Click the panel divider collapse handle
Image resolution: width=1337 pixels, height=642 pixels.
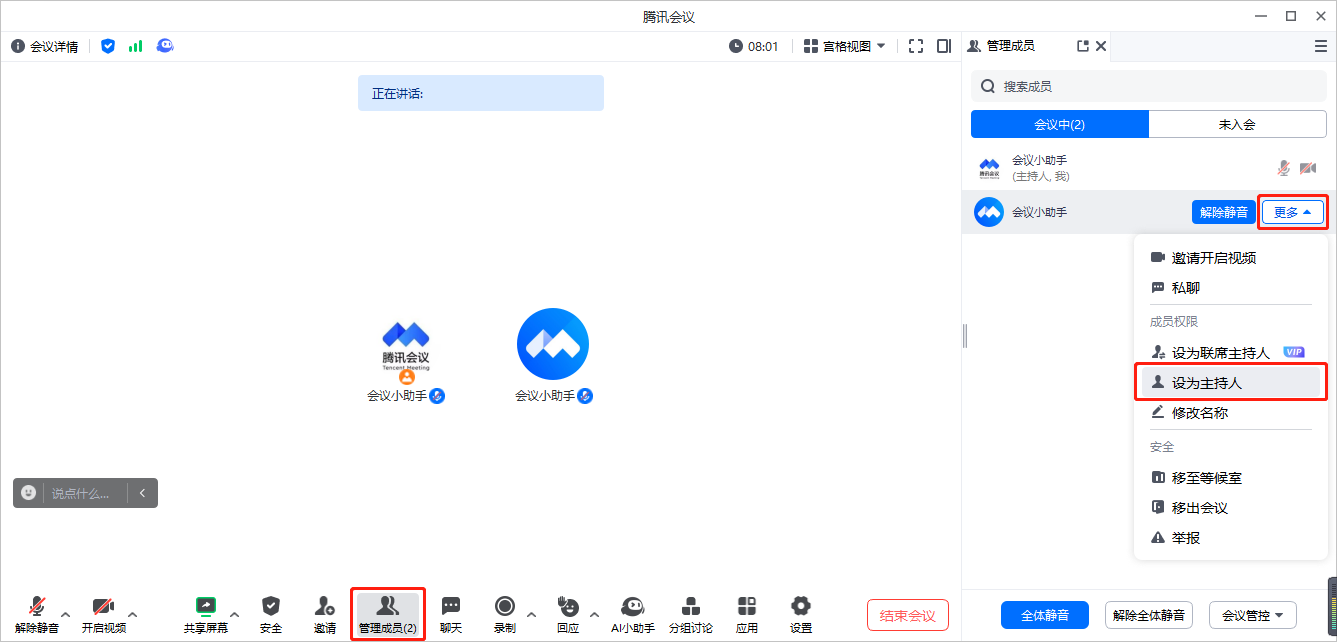[964, 336]
